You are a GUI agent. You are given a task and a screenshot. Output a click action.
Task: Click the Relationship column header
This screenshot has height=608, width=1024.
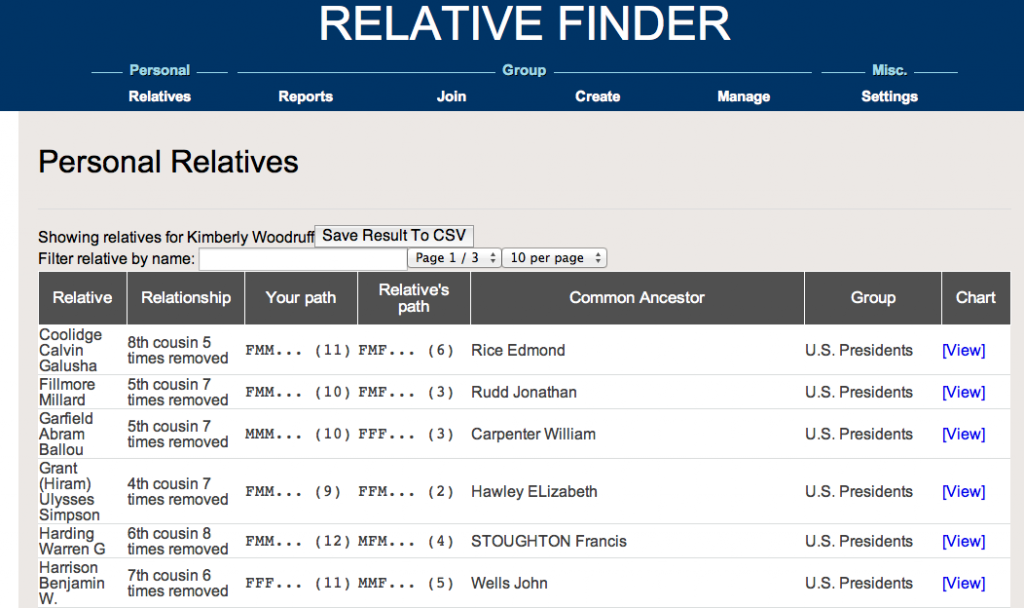click(x=186, y=298)
